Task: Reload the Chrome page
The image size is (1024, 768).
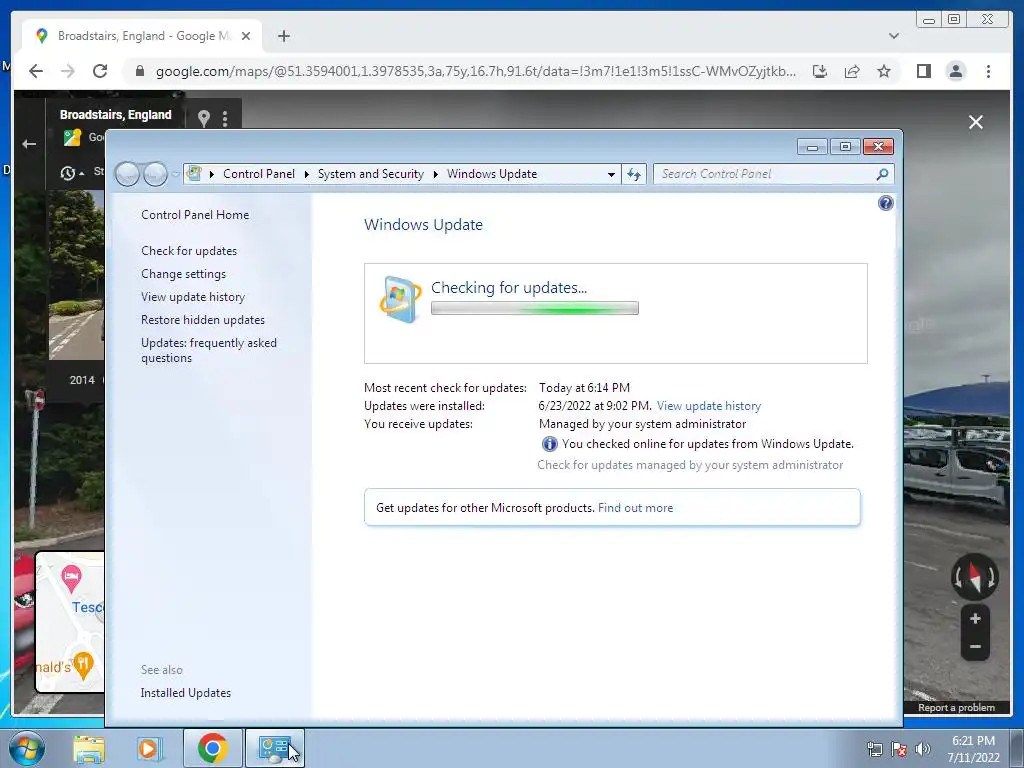Action: coord(100,71)
